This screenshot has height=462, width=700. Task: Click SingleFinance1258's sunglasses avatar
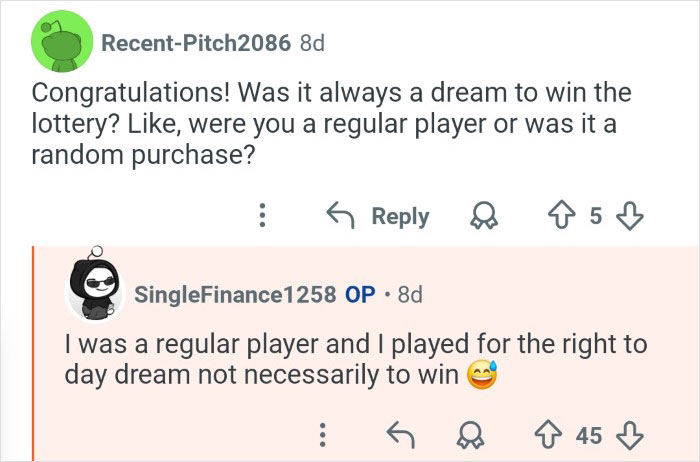pos(93,292)
